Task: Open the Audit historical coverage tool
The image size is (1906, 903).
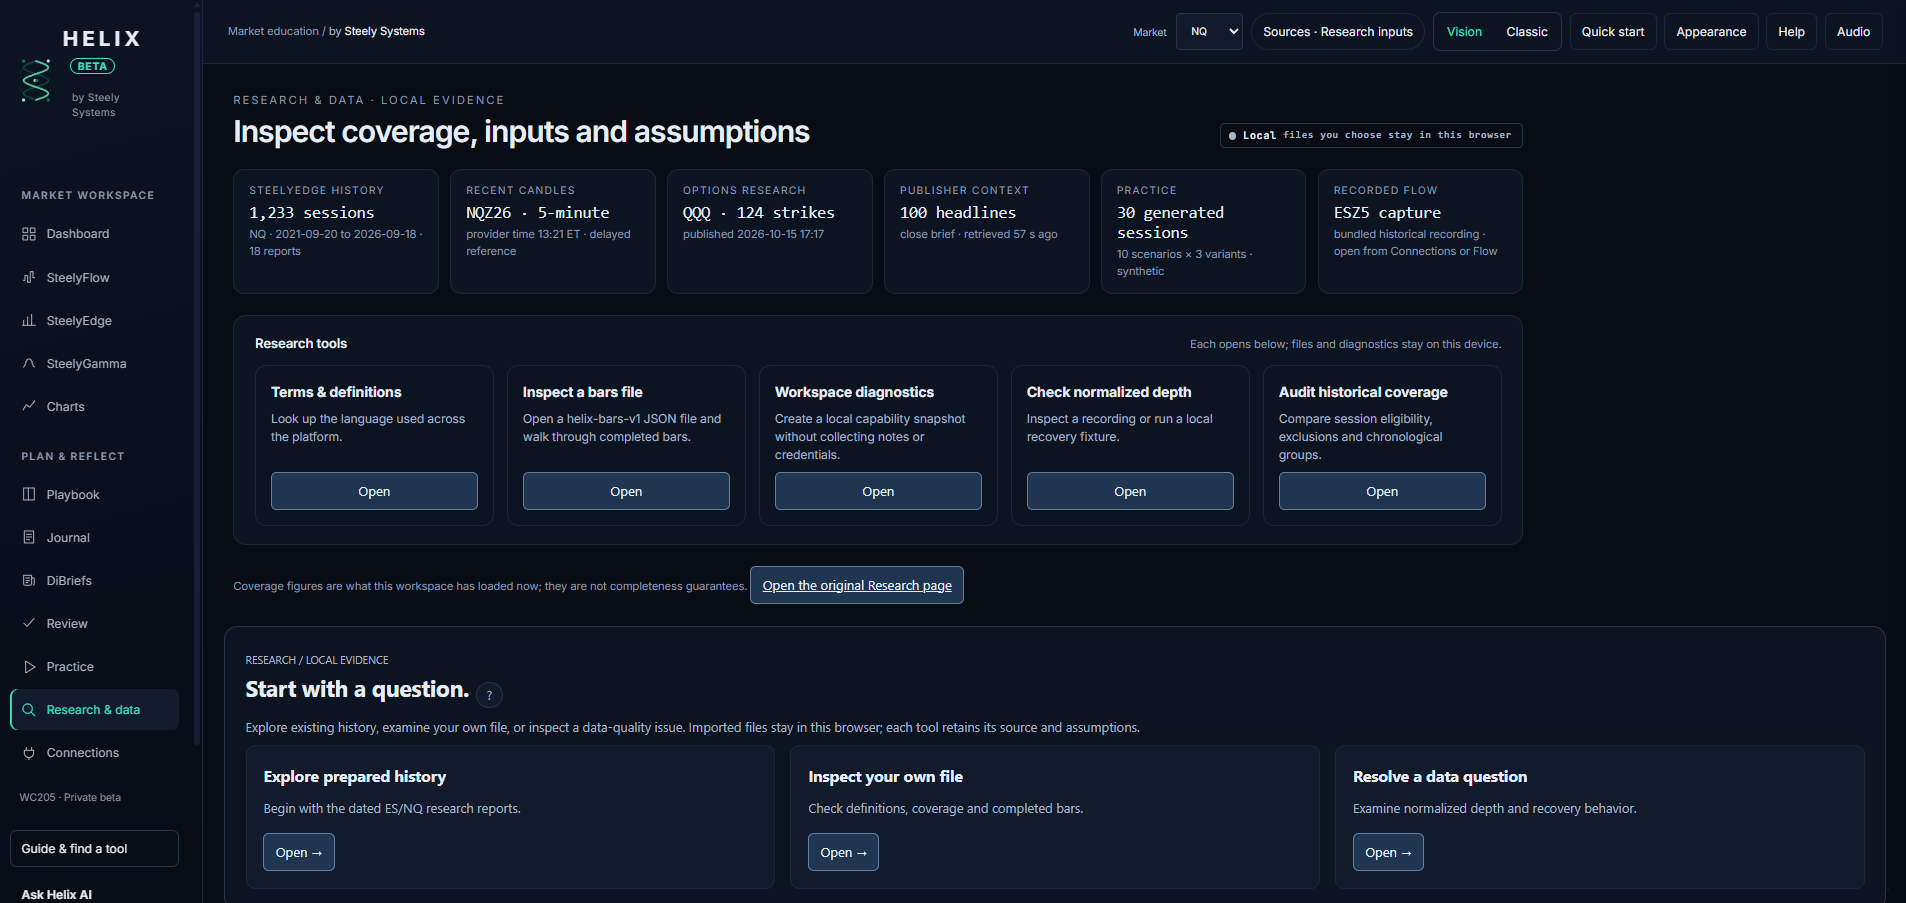Action: (x=1382, y=491)
